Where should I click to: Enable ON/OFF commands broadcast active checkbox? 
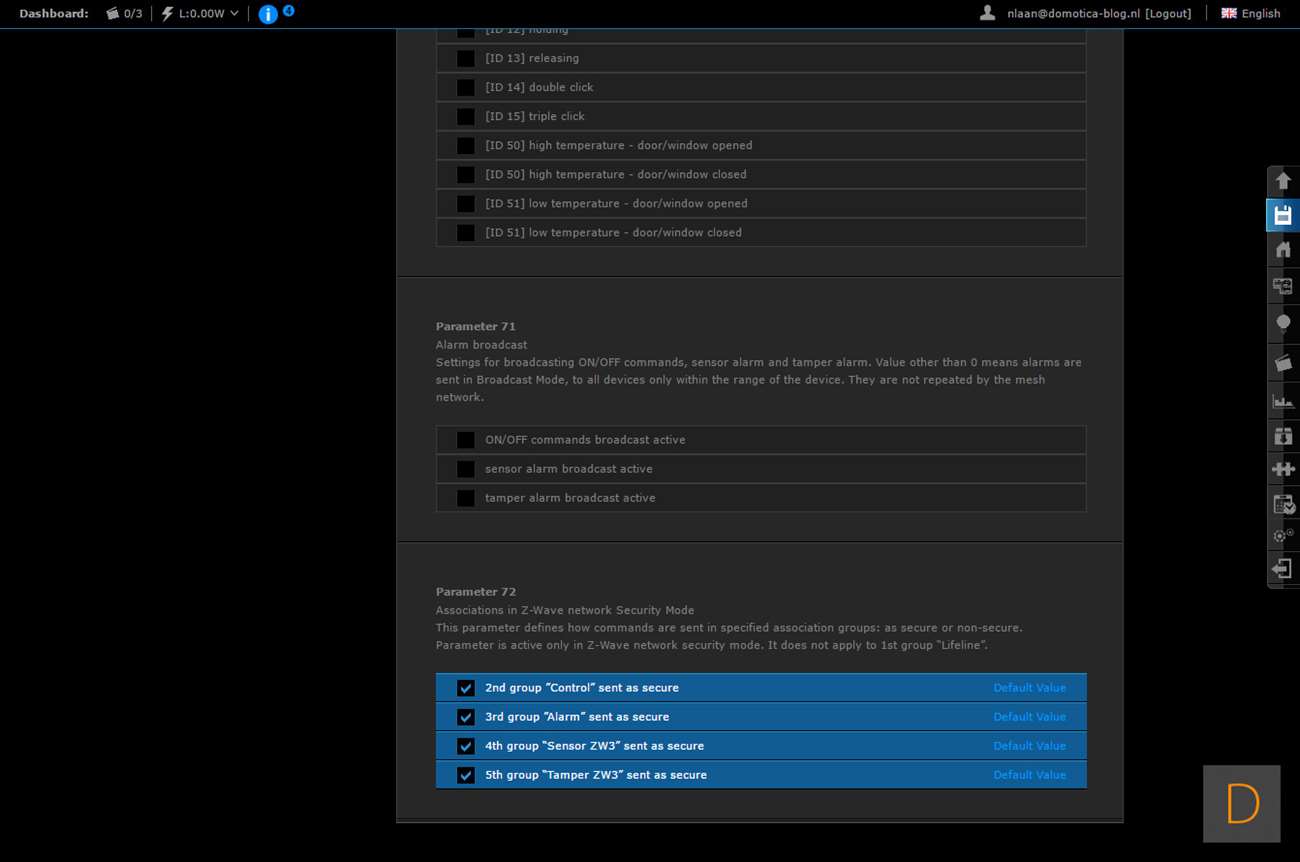[x=466, y=440]
